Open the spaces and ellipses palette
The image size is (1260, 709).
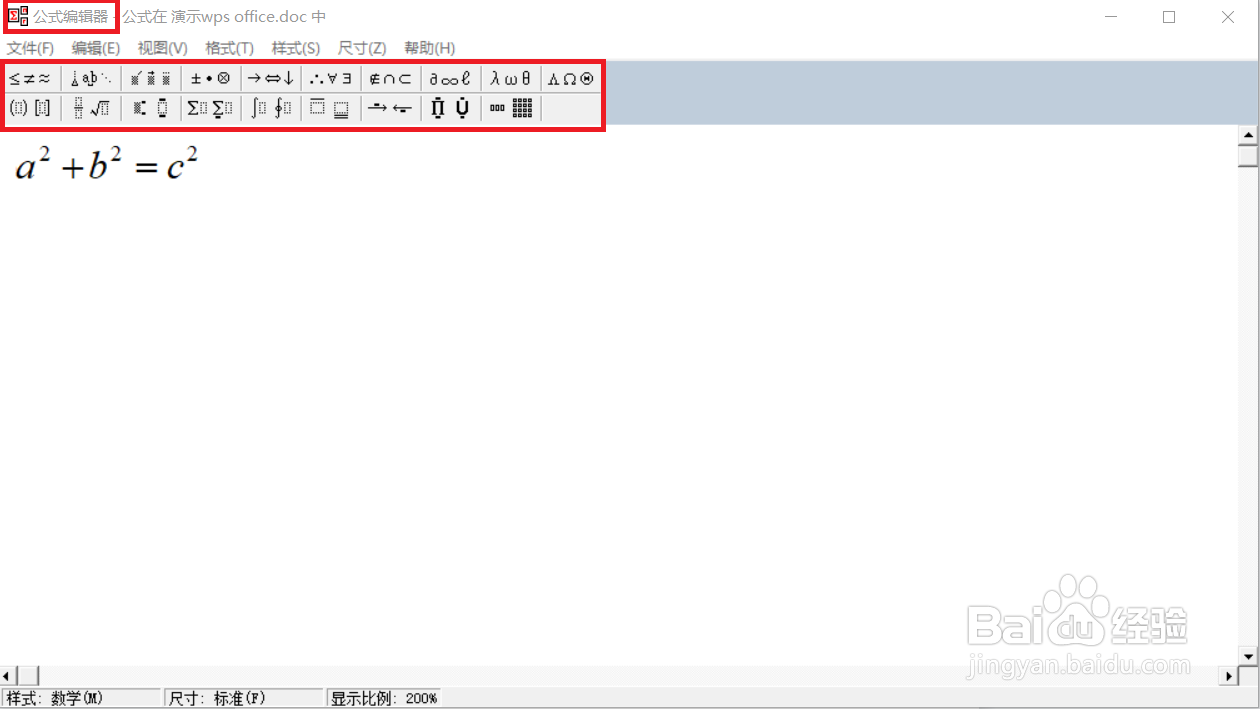pos(91,79)
